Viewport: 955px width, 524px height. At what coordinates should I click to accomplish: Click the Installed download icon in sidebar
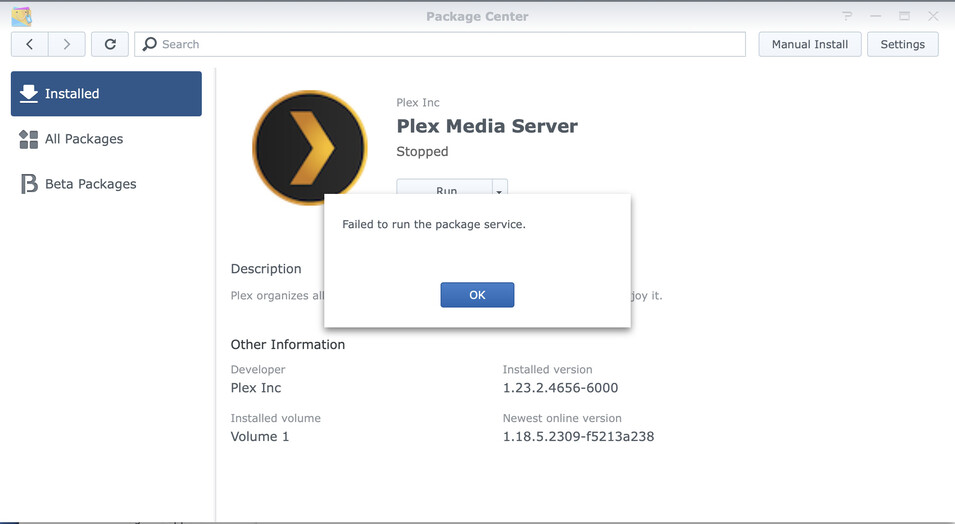29,93
